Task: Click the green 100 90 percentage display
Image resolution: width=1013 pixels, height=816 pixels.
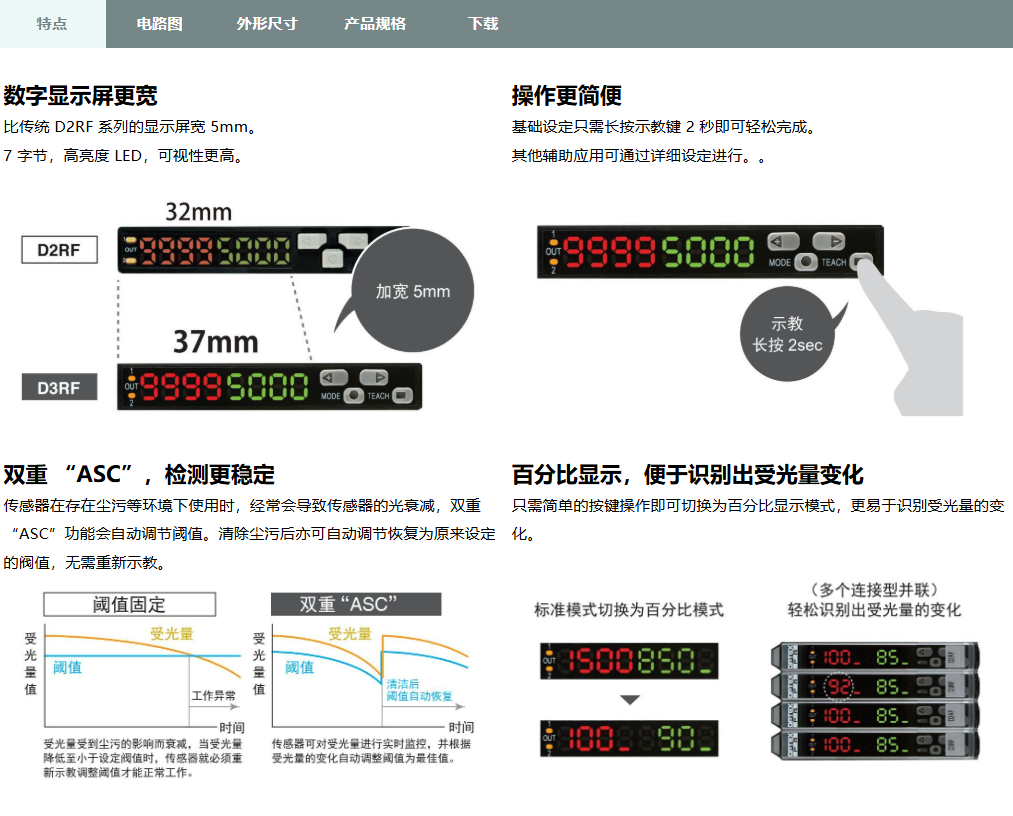Action: click(628, 738)
